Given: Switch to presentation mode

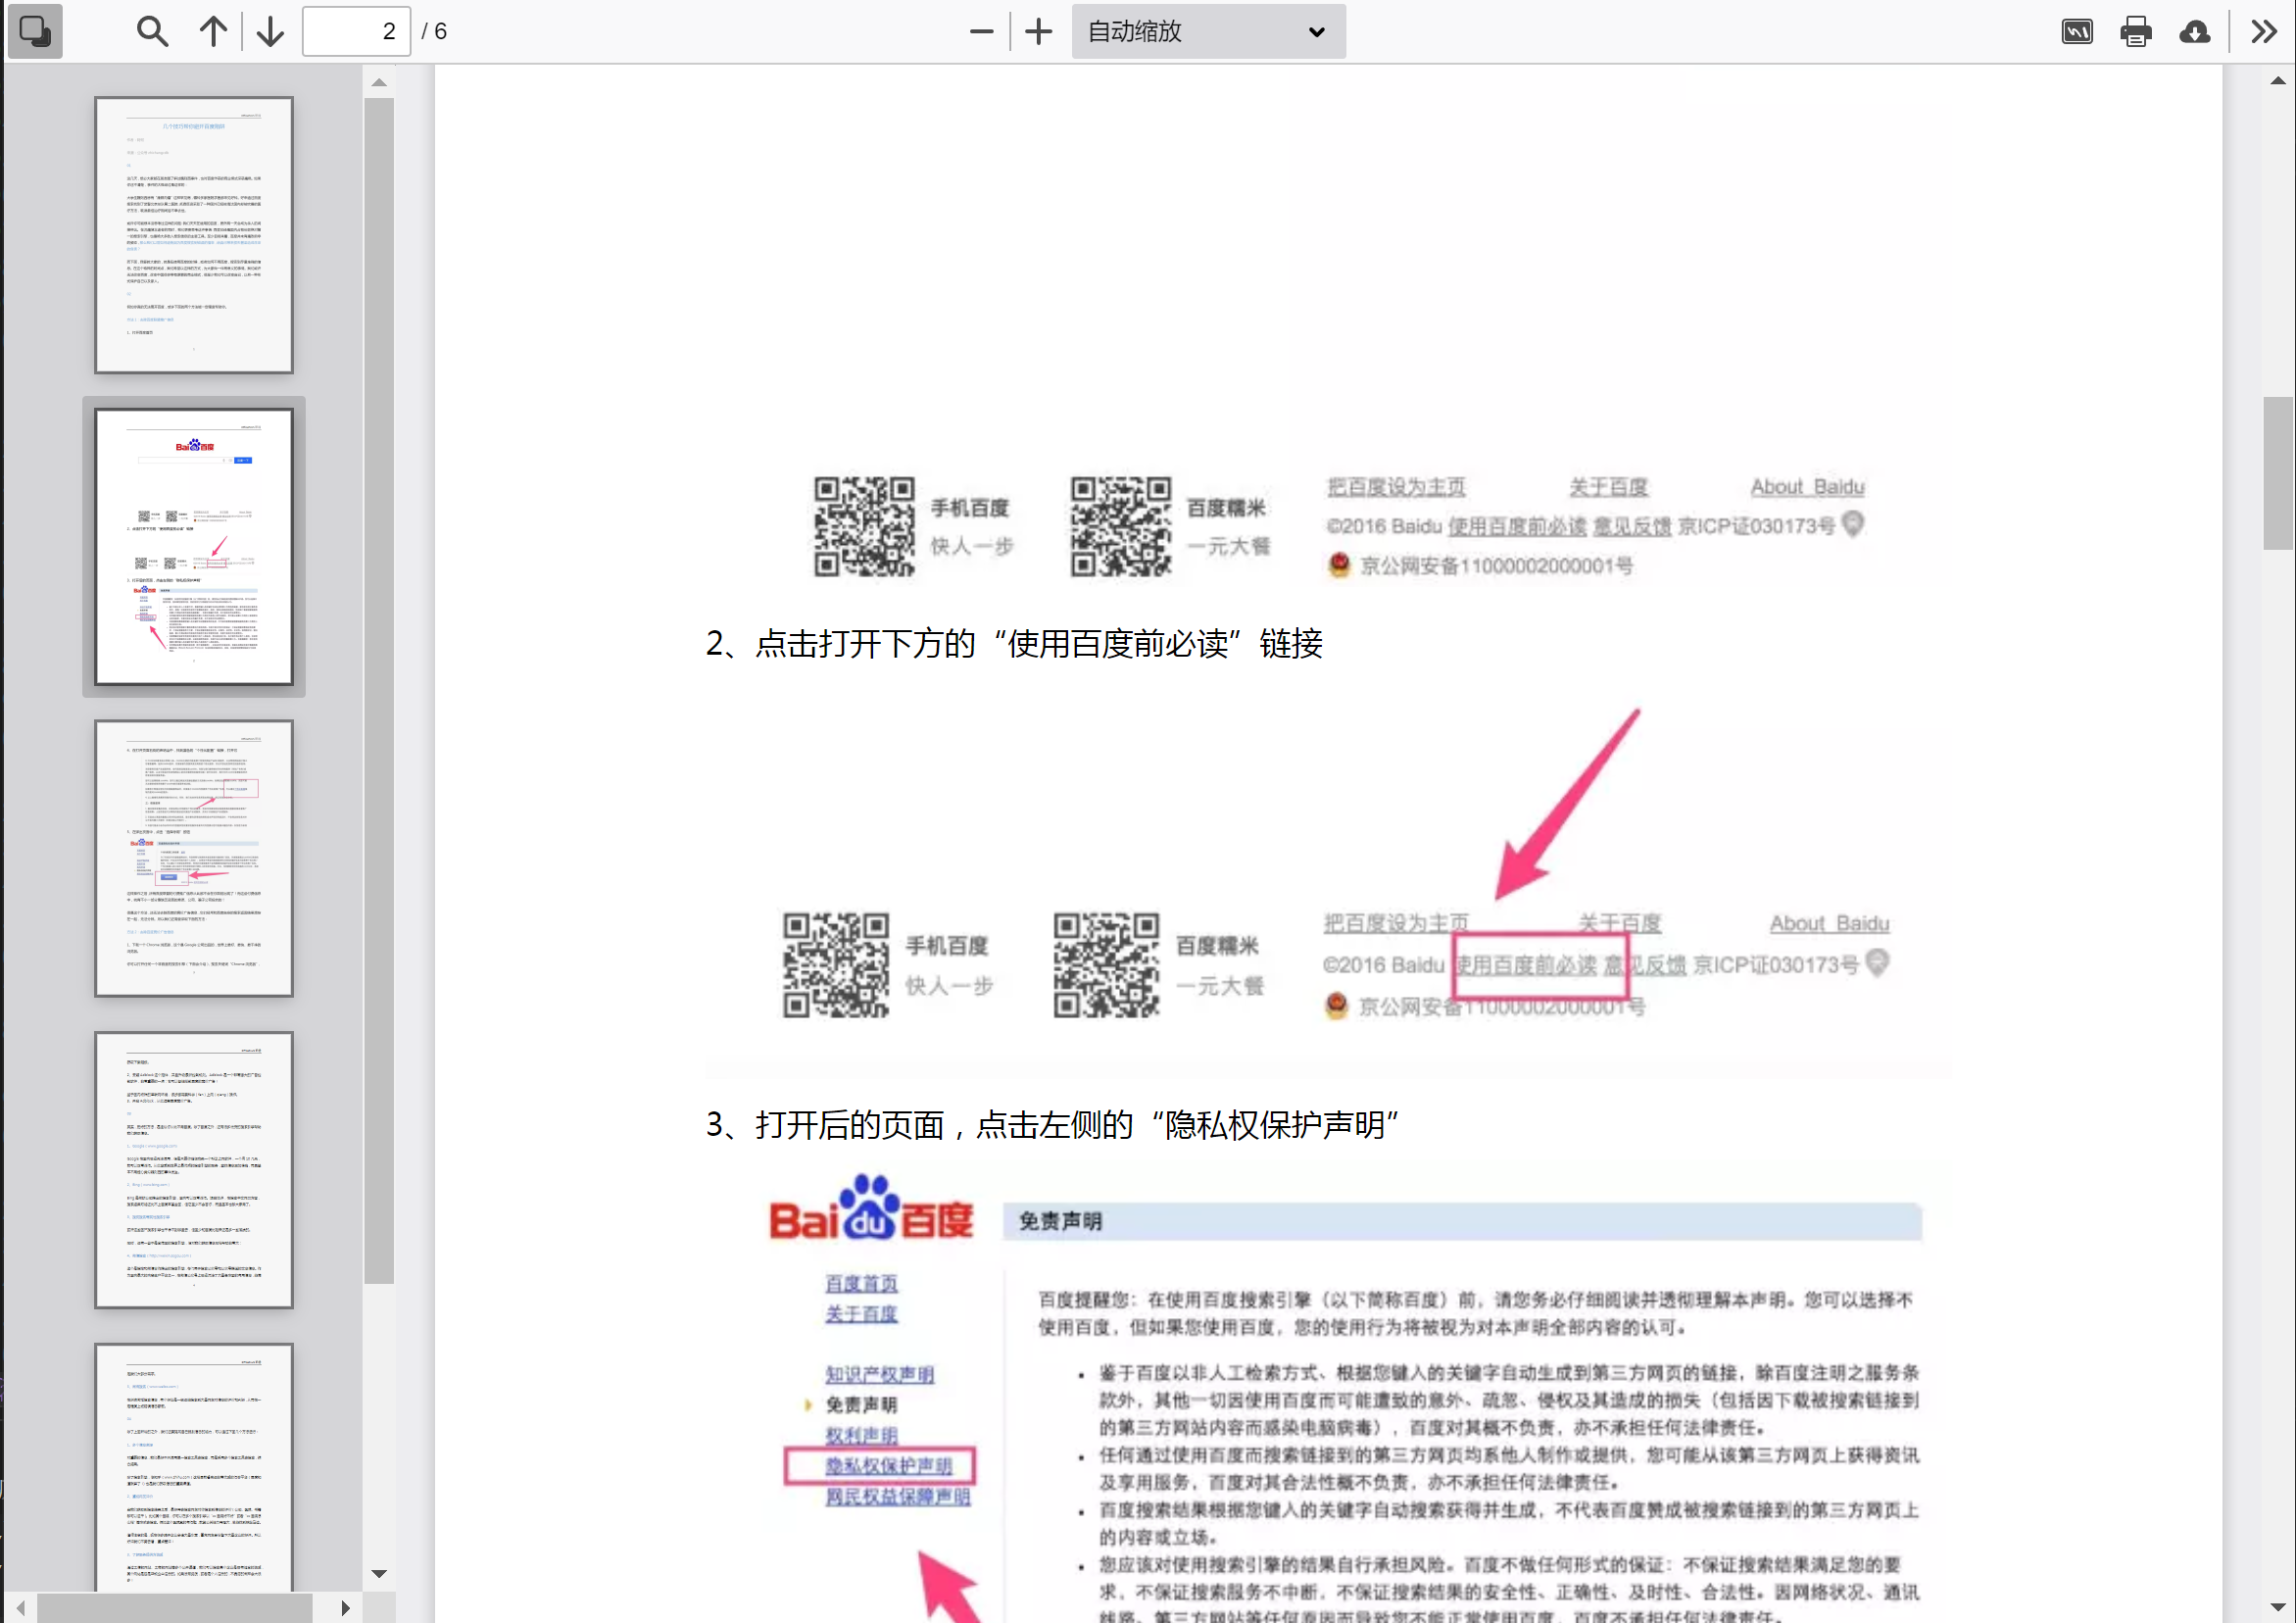Looking at the screenshot, I should pos(2077,31).
